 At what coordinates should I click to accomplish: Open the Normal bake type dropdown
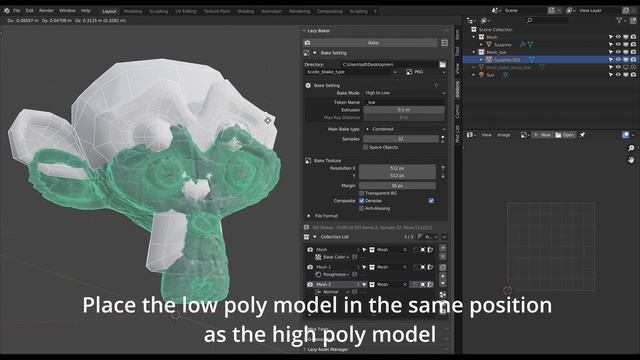(333, 292)
